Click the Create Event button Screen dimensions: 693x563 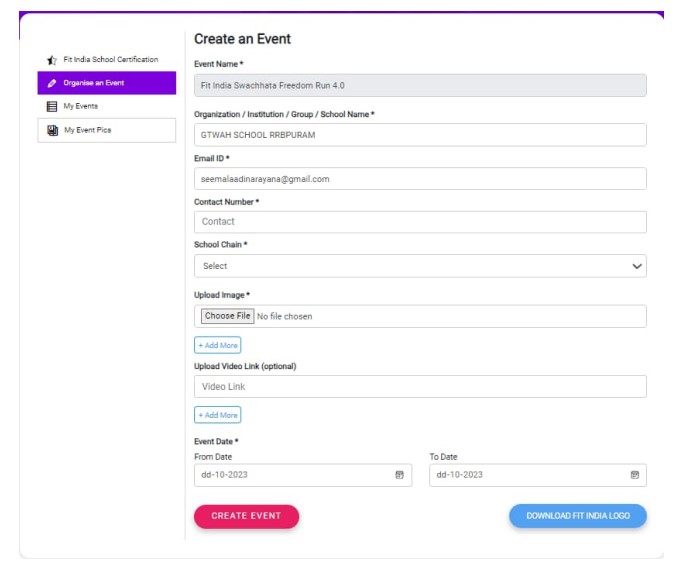(x=246, y=516)
